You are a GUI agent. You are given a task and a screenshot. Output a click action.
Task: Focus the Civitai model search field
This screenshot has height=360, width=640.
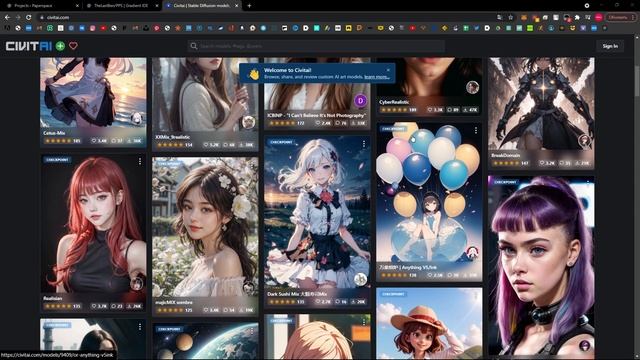[316, 46]
